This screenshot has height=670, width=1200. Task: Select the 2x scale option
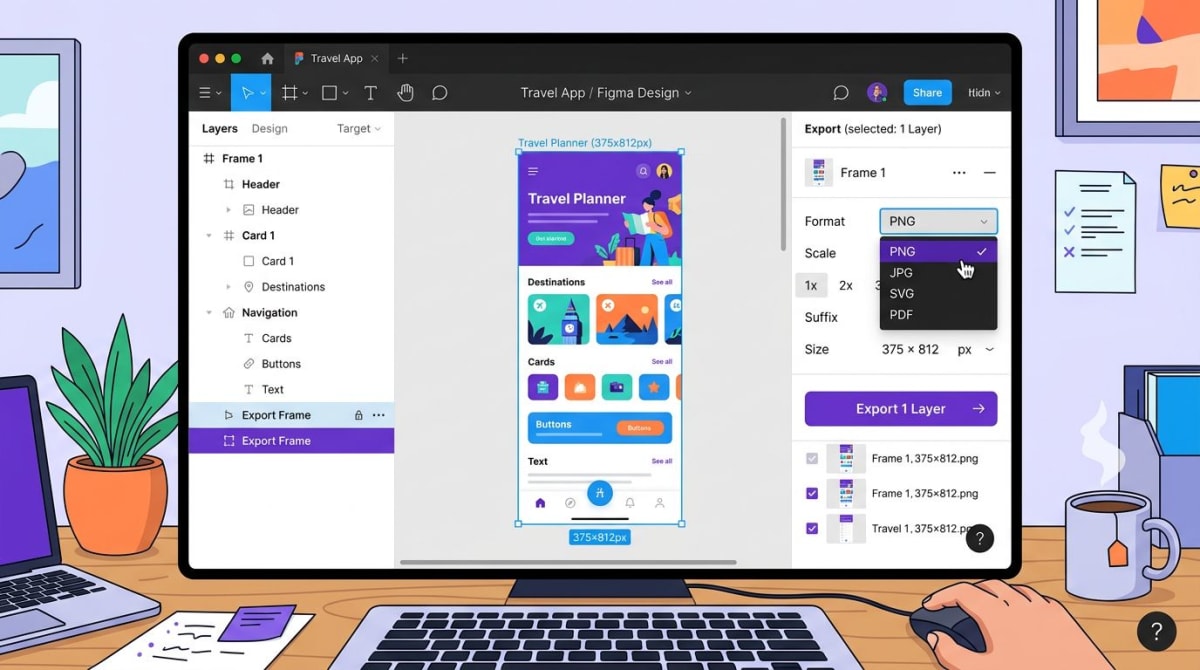pyautogui.click(x=846, y=285)
